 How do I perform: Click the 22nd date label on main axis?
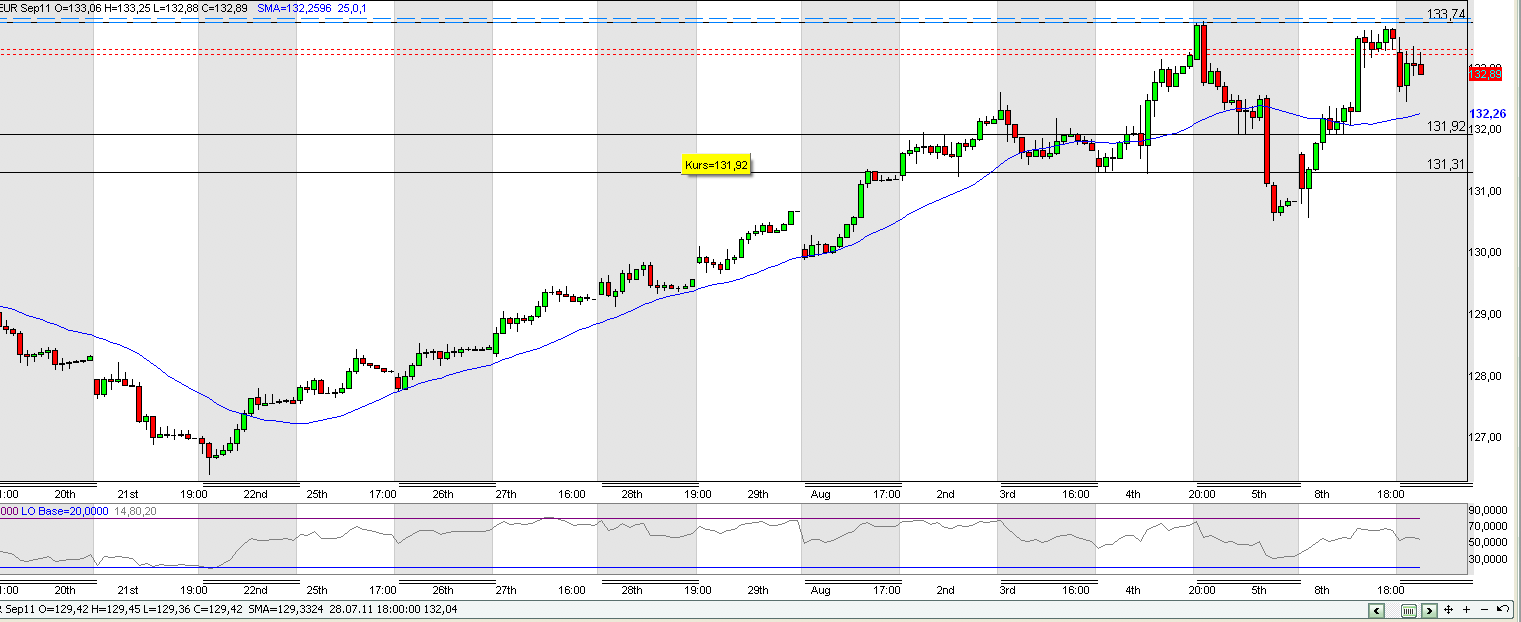pos(256,494)
